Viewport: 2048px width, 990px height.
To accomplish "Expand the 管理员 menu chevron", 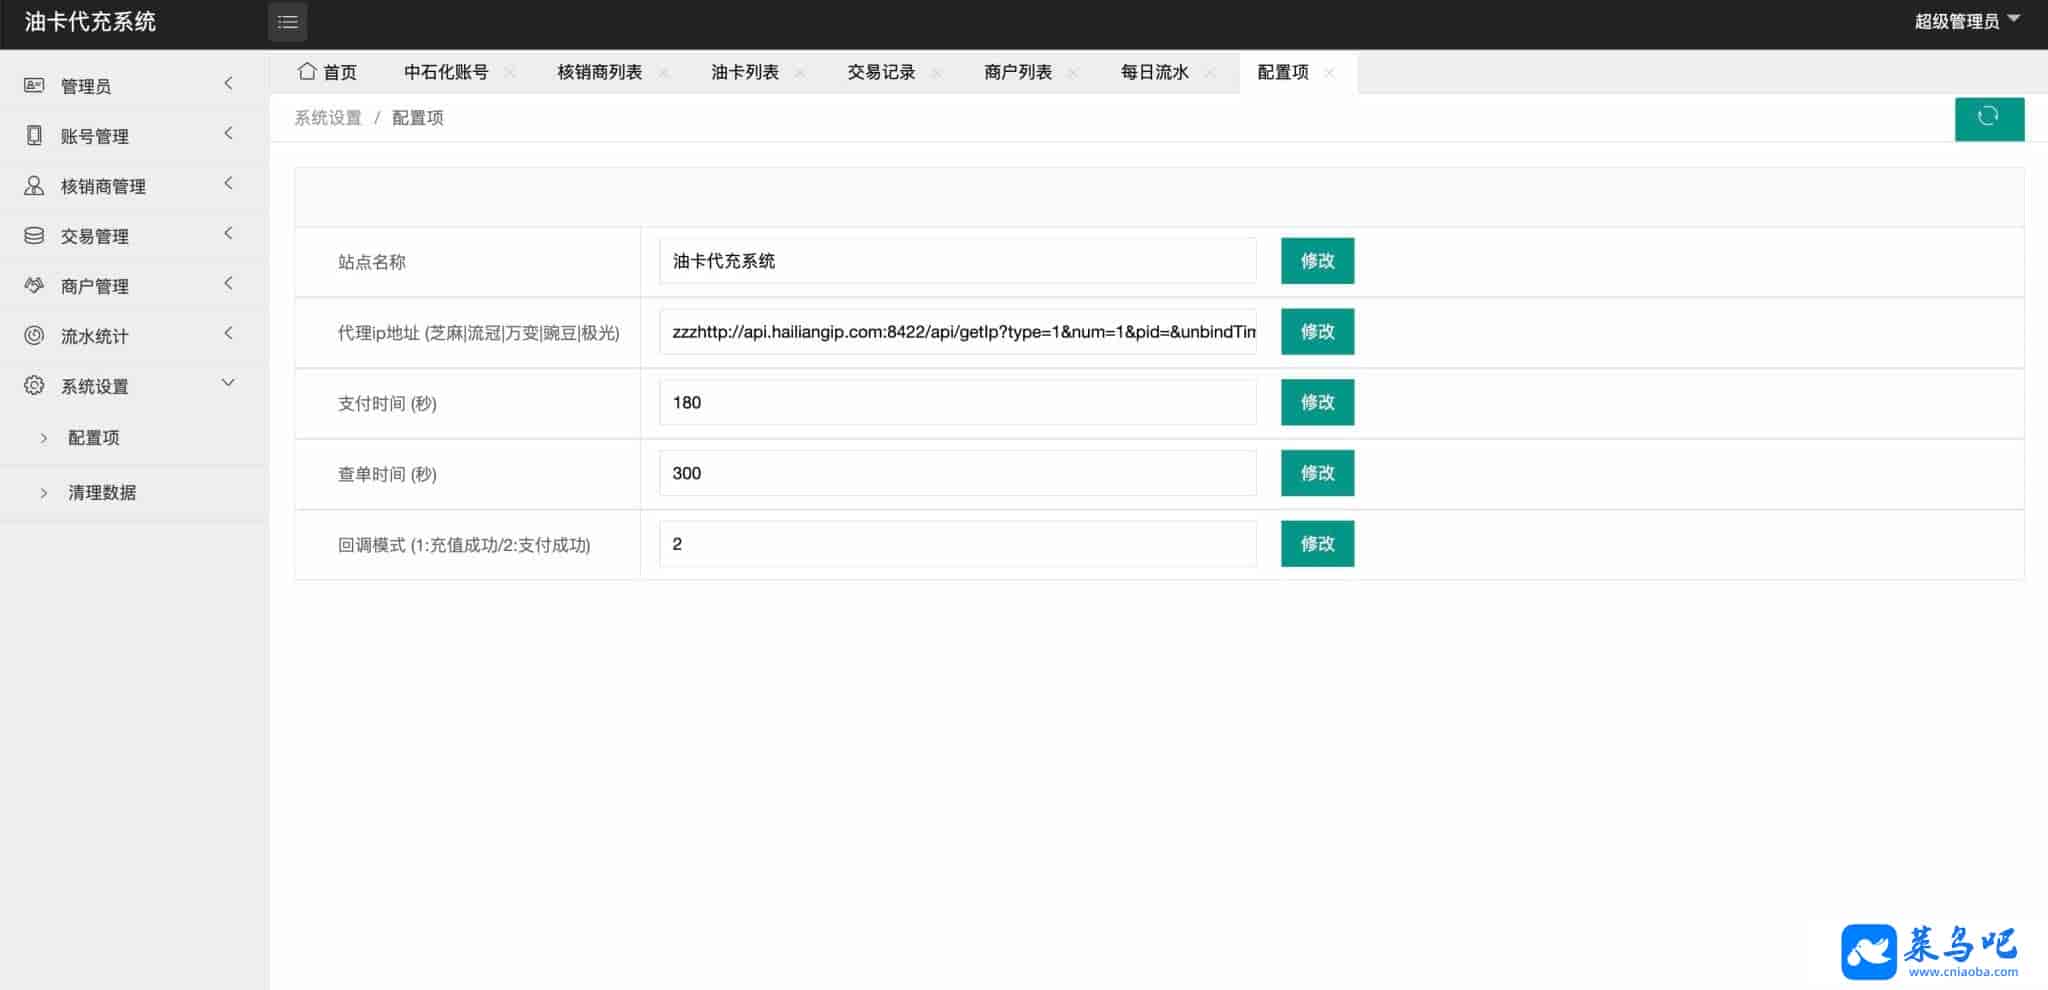I will [228, 84].
